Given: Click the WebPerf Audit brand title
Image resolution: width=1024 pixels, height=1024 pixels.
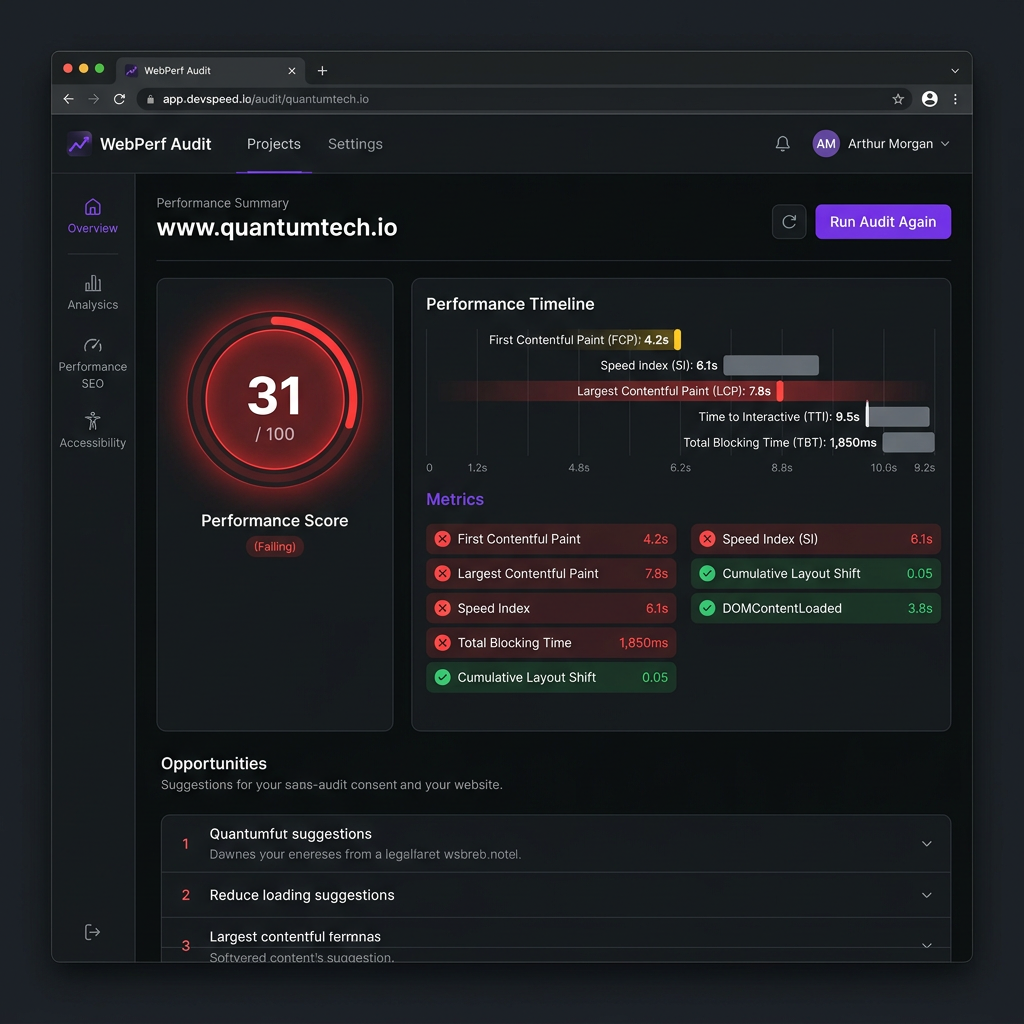Looking at the screenshot, I should [x=155, y=144].
